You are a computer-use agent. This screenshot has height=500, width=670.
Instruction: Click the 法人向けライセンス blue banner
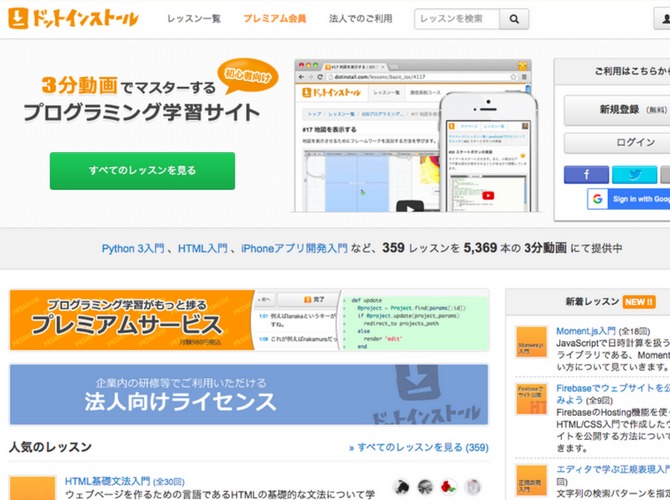tap(249, 394)
